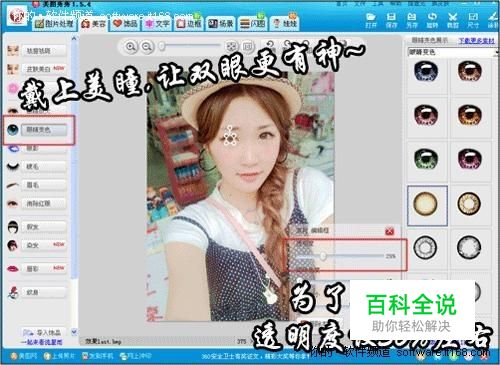Click the 尺寸 resize icon
The width and height of the screenshot is (500, 365).
point(473,20)
